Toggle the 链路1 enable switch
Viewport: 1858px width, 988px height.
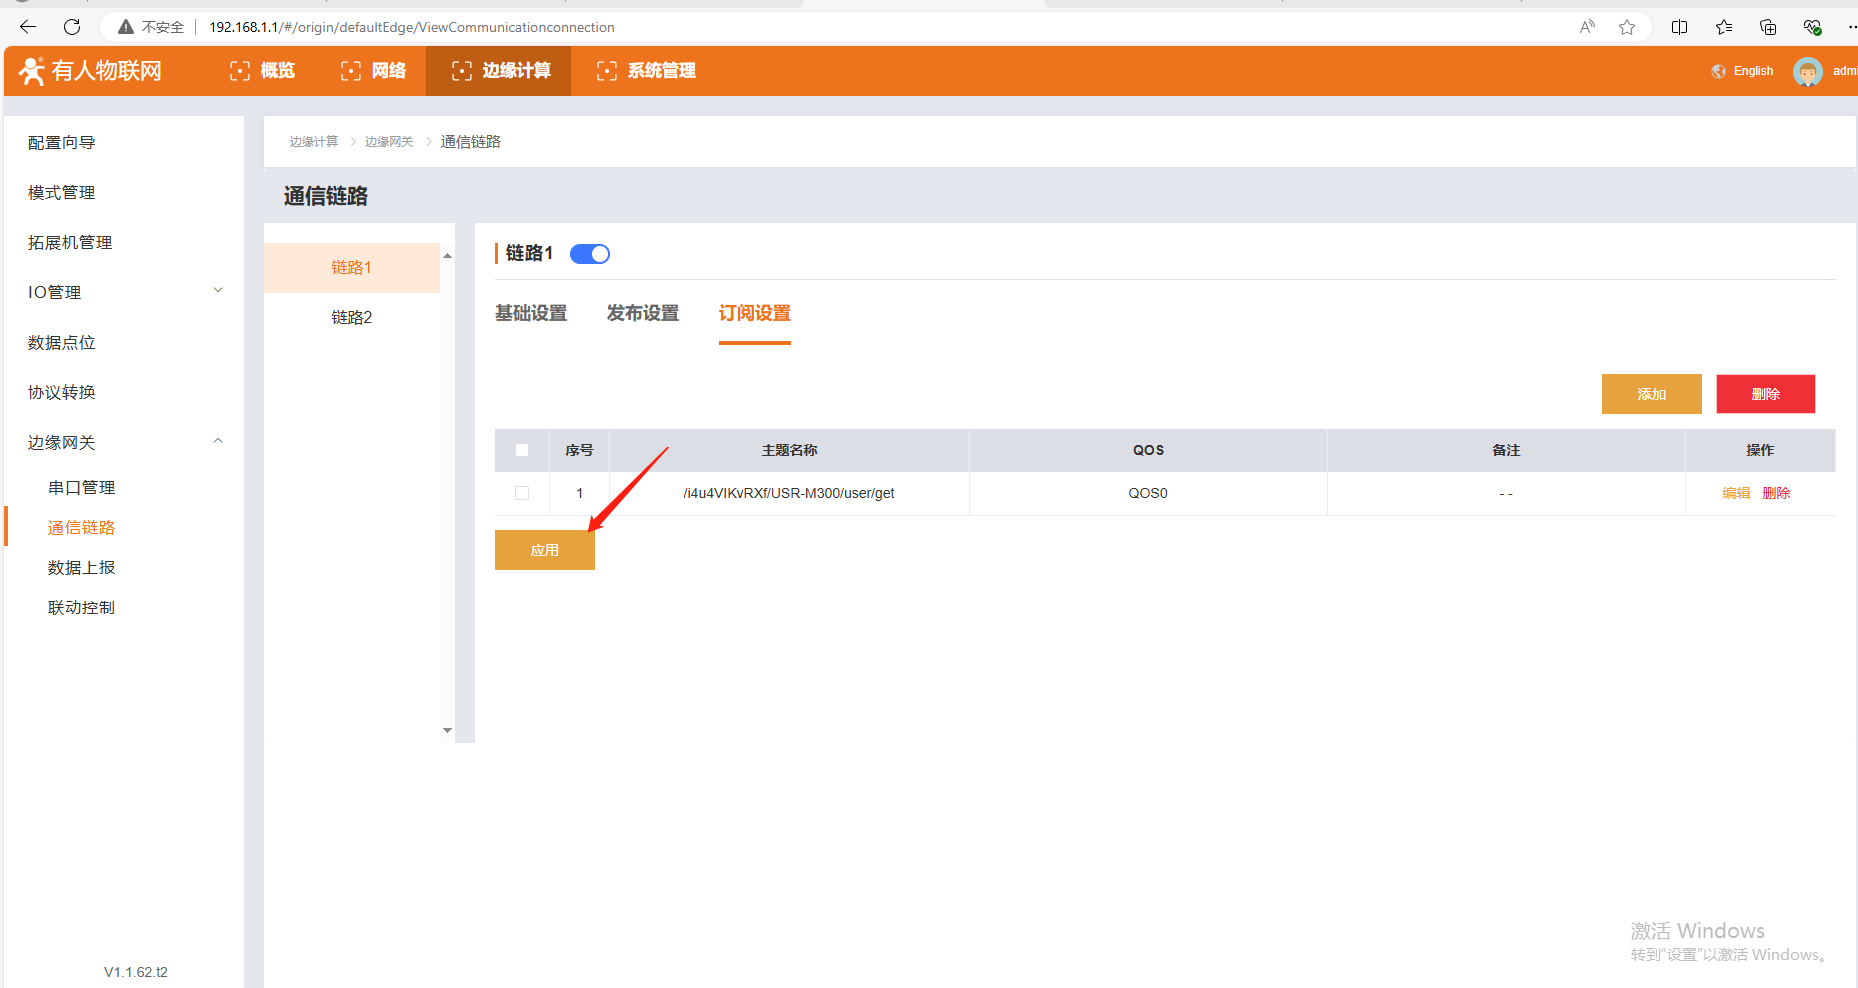589,254
